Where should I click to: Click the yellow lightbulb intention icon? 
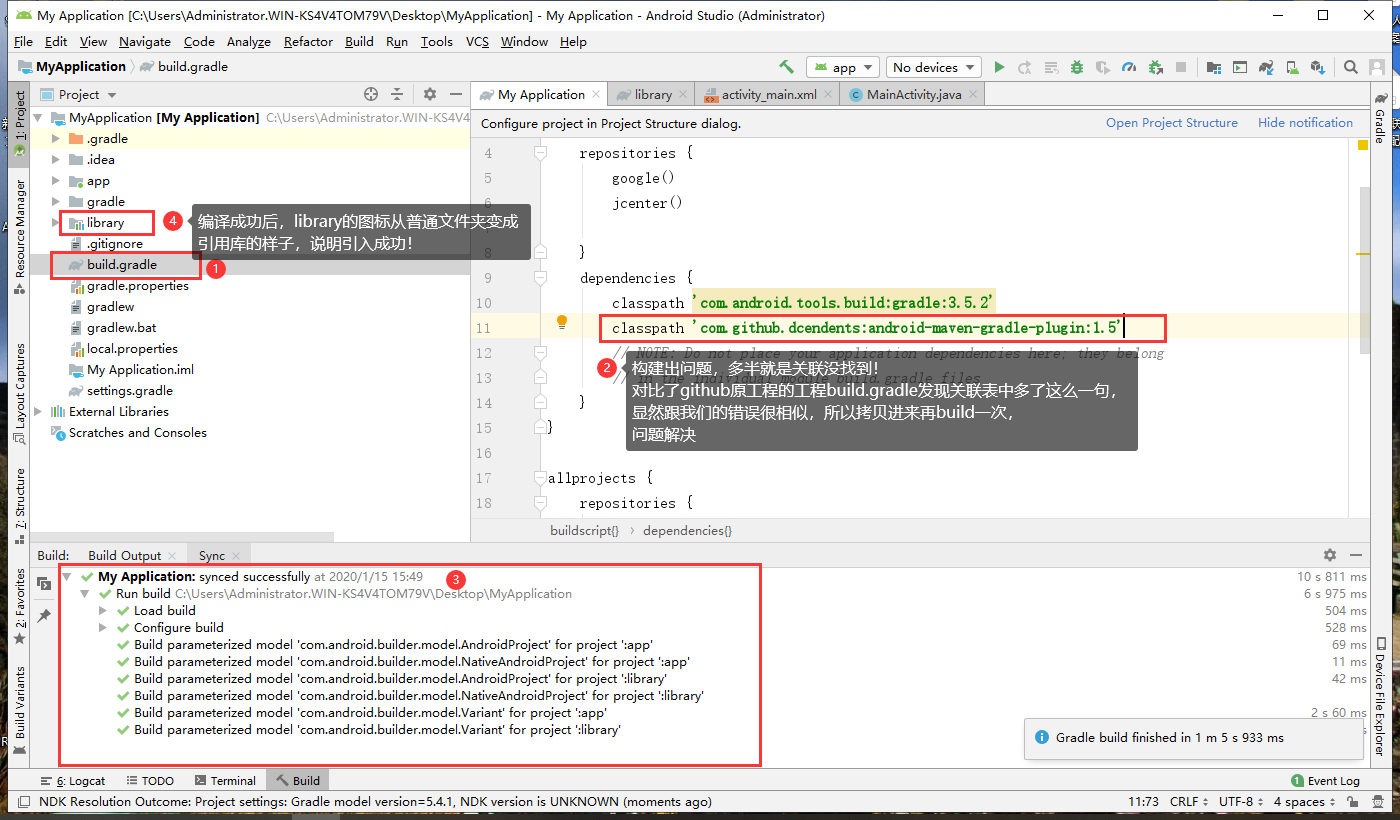pyautogui.click(x=562, y=322)
